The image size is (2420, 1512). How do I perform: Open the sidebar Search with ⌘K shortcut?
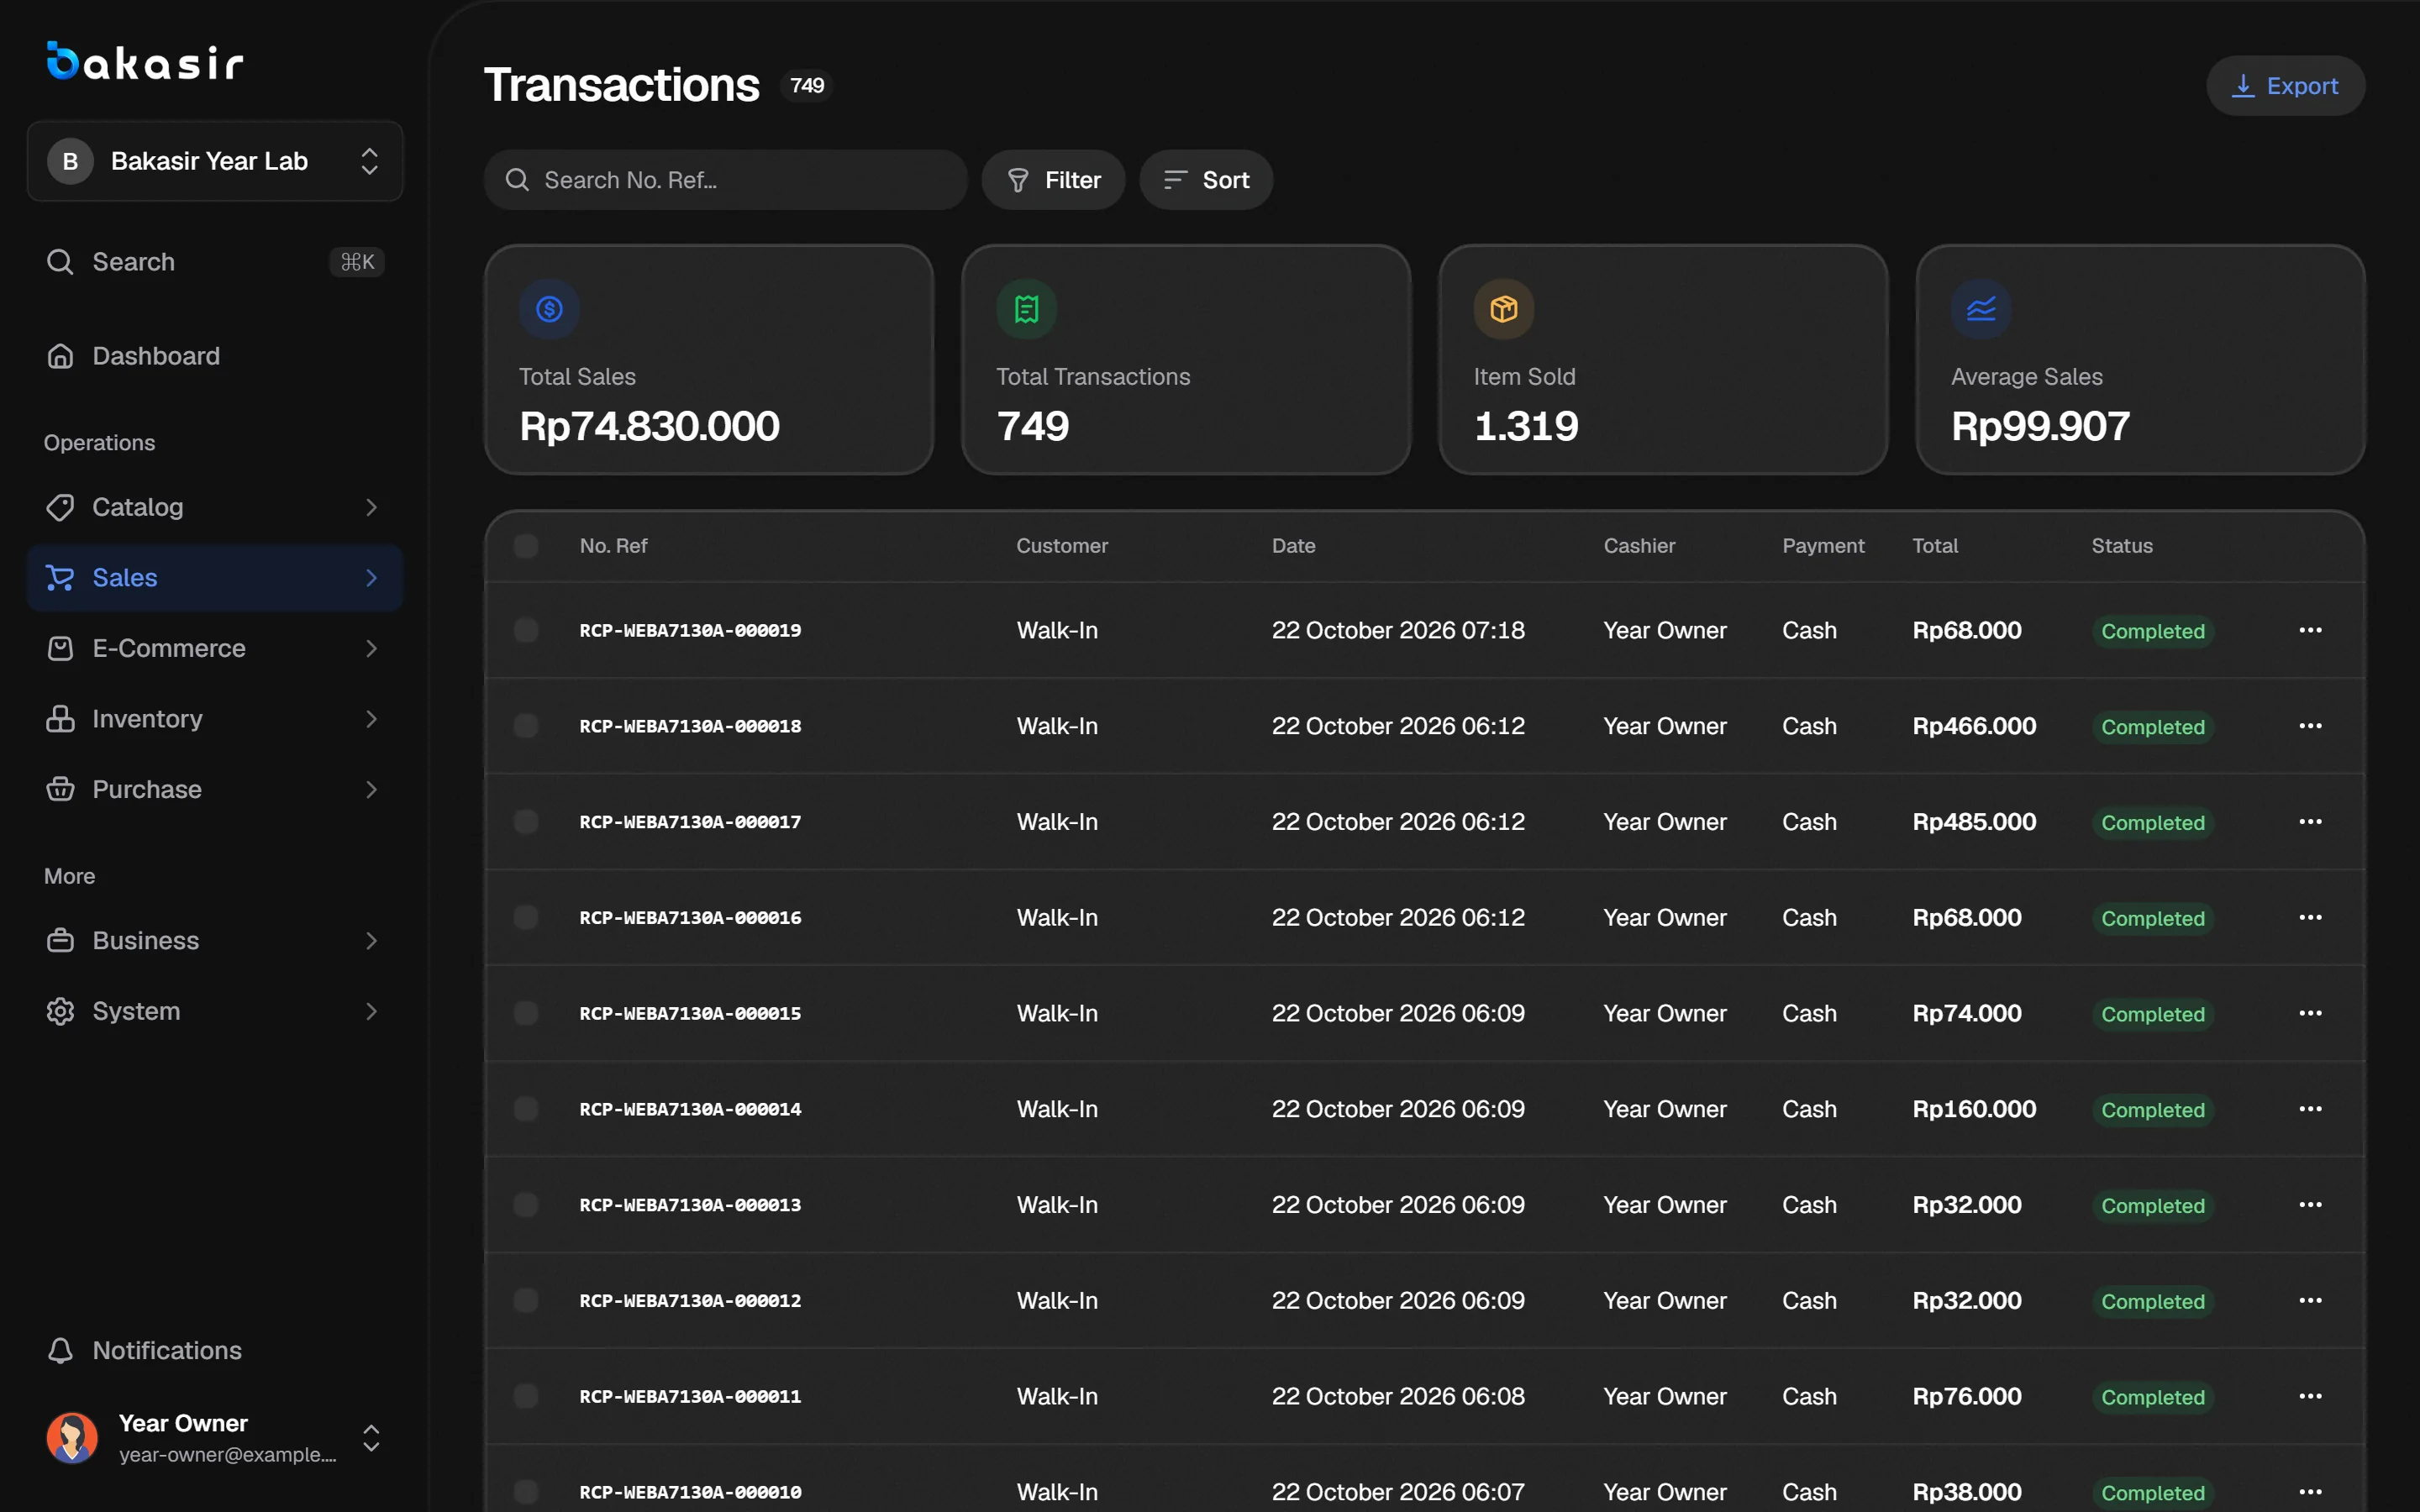click(x=215, y=262)
